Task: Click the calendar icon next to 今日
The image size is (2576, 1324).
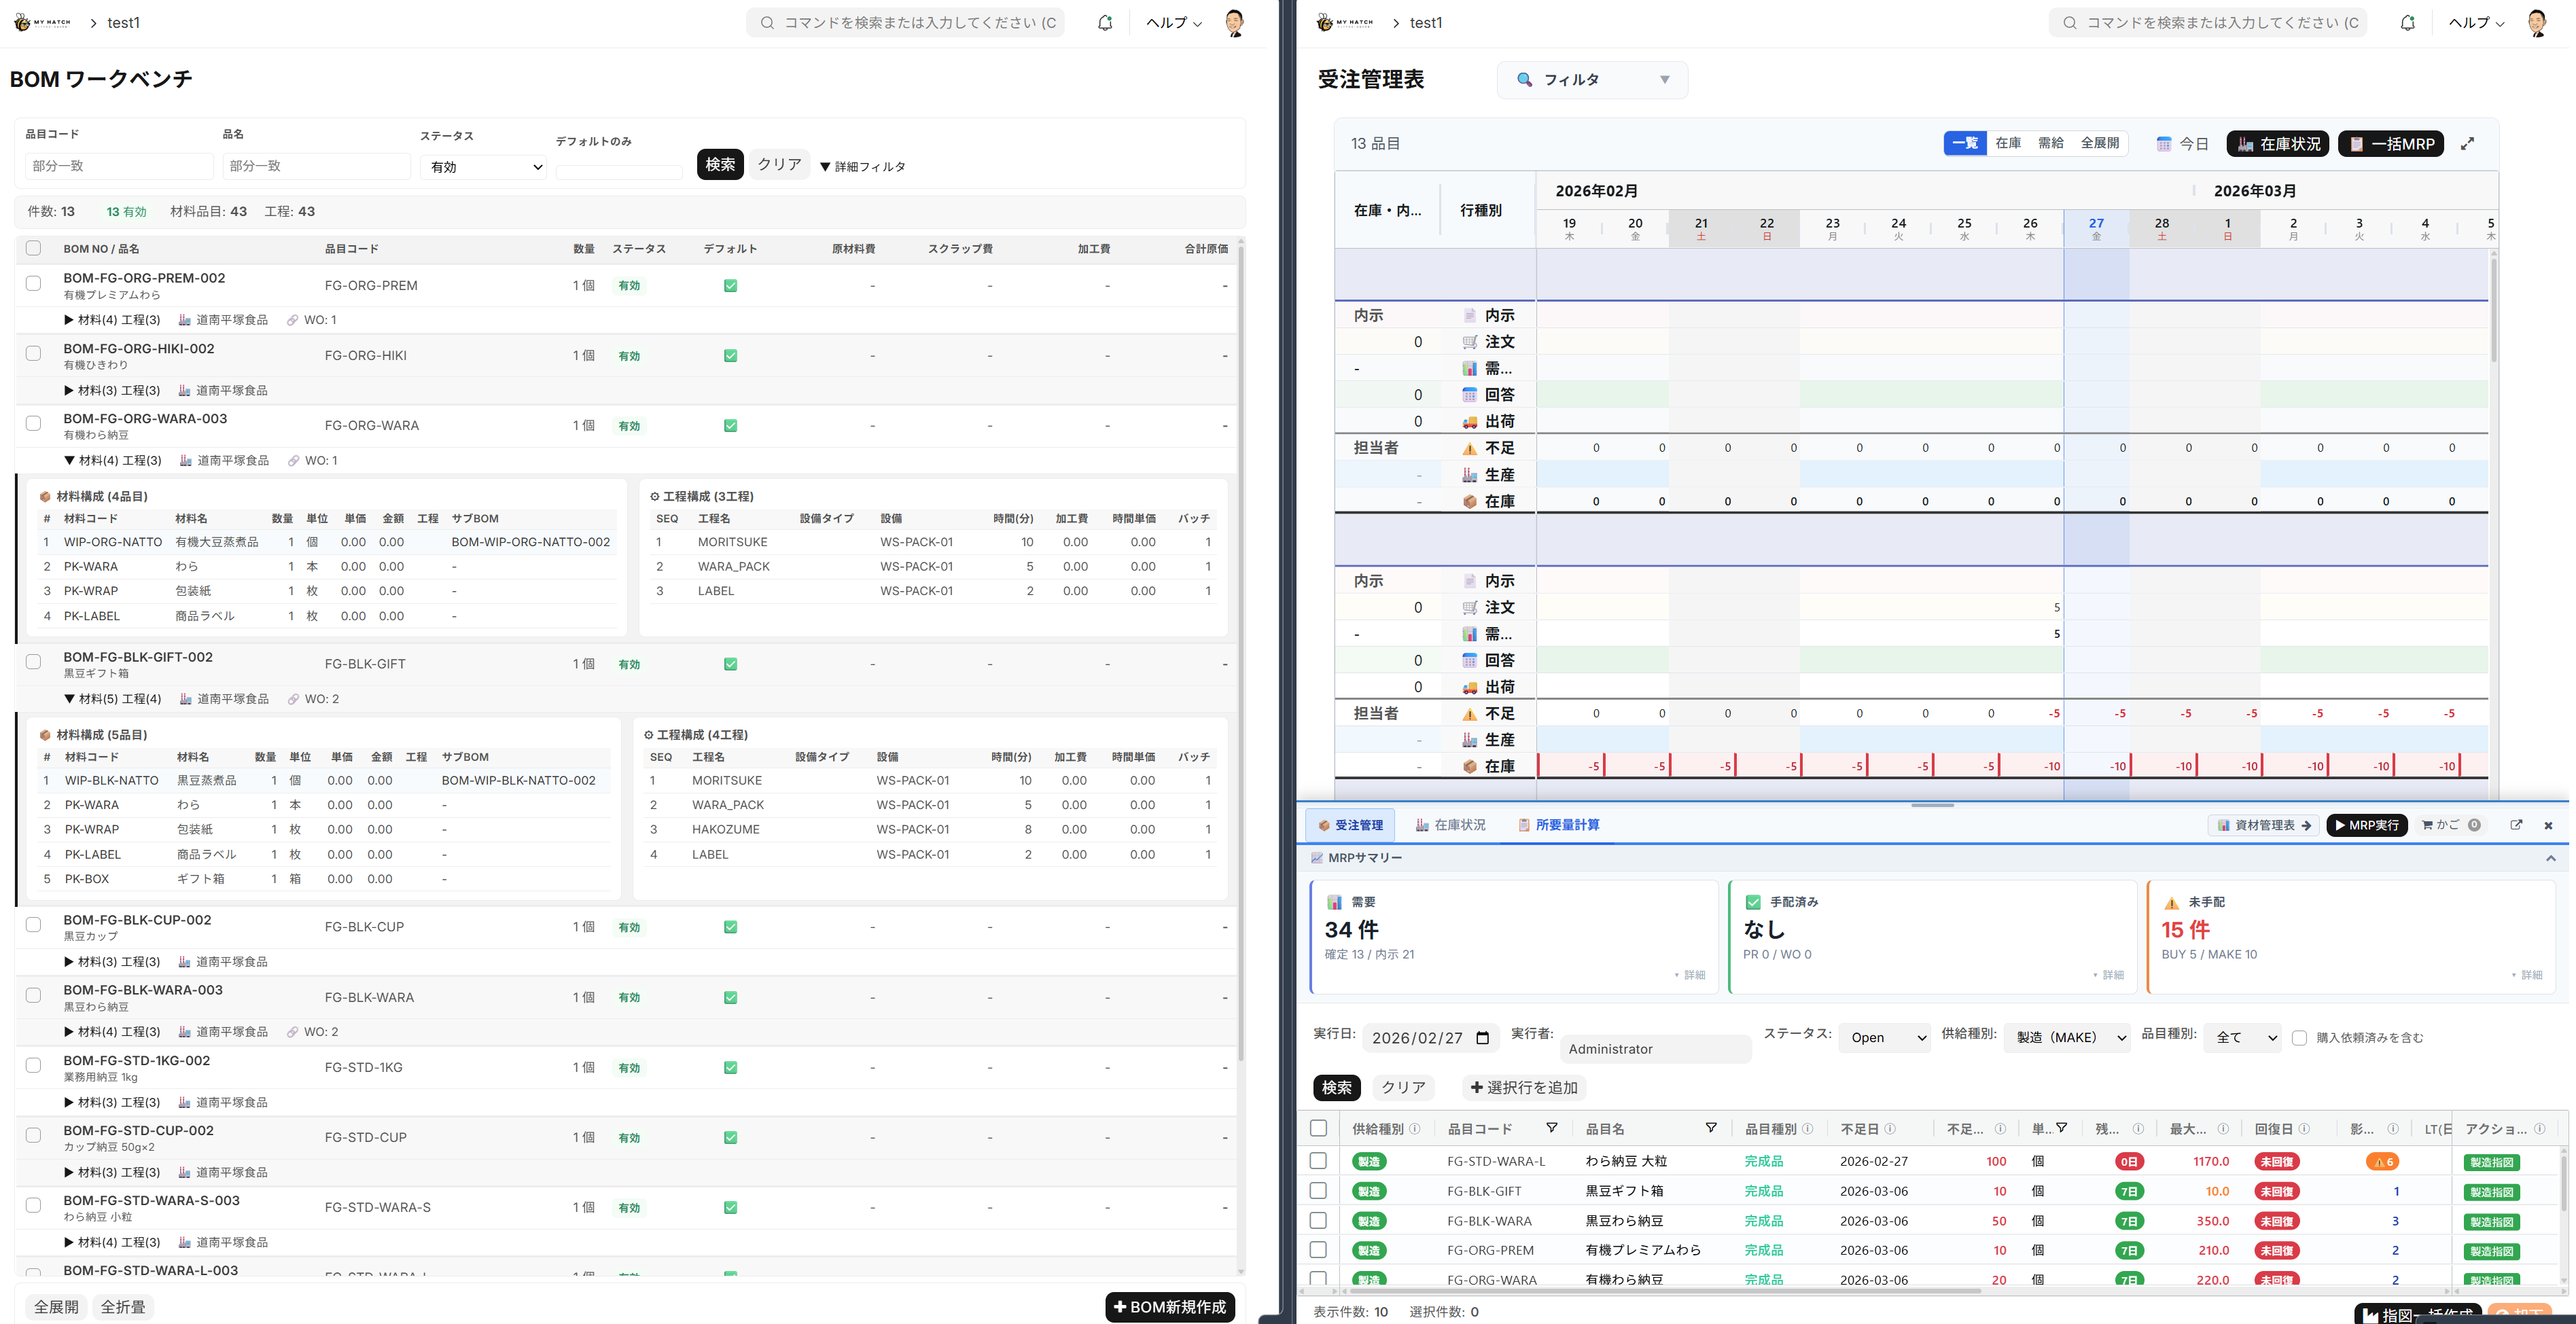Action: (x=2164, y=144)
